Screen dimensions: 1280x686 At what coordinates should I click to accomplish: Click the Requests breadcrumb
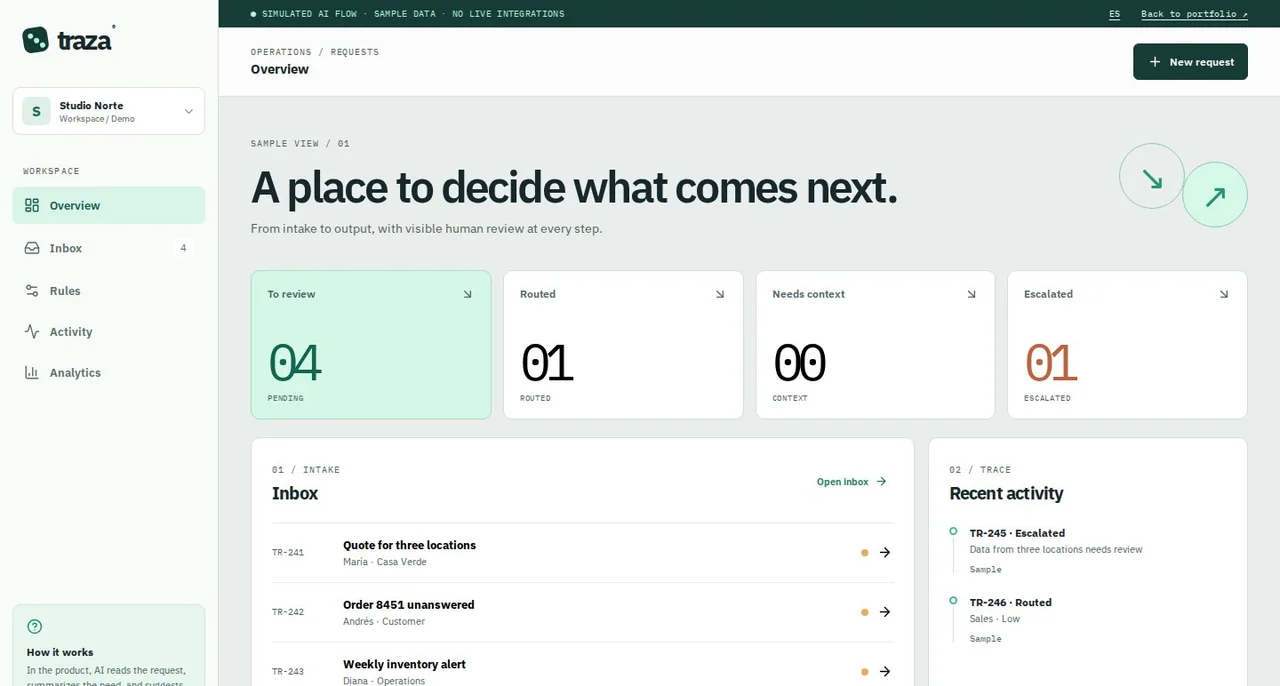coord(355,52)
